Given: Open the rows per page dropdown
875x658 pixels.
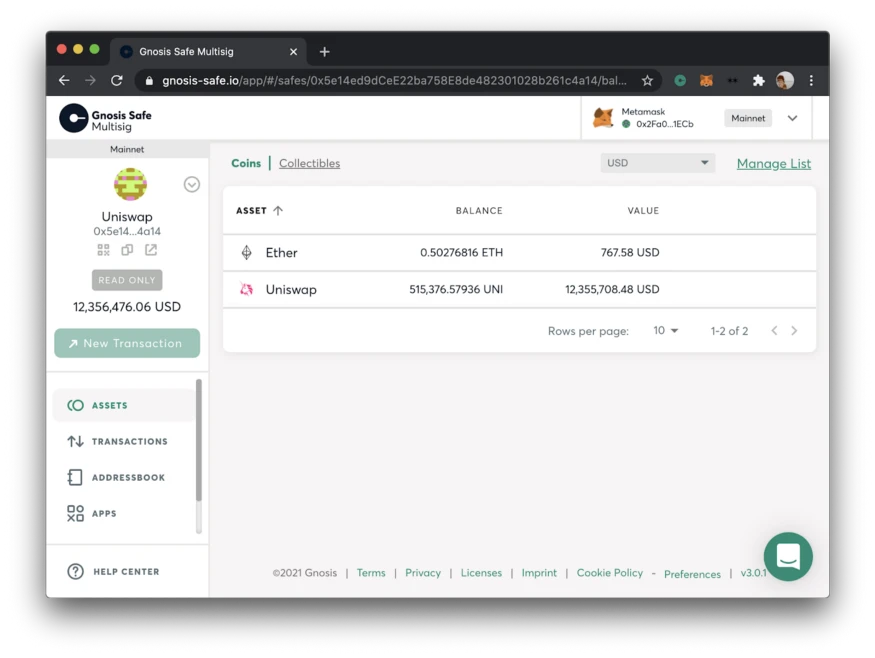Looking at the screenshot, I should point(666,331).
